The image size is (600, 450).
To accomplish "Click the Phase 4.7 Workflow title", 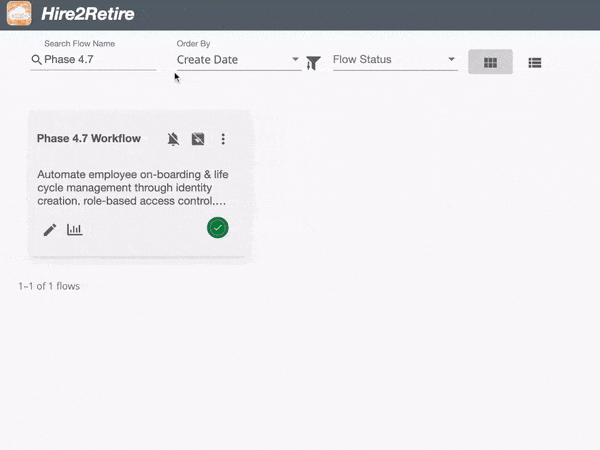I will [89, 139].
